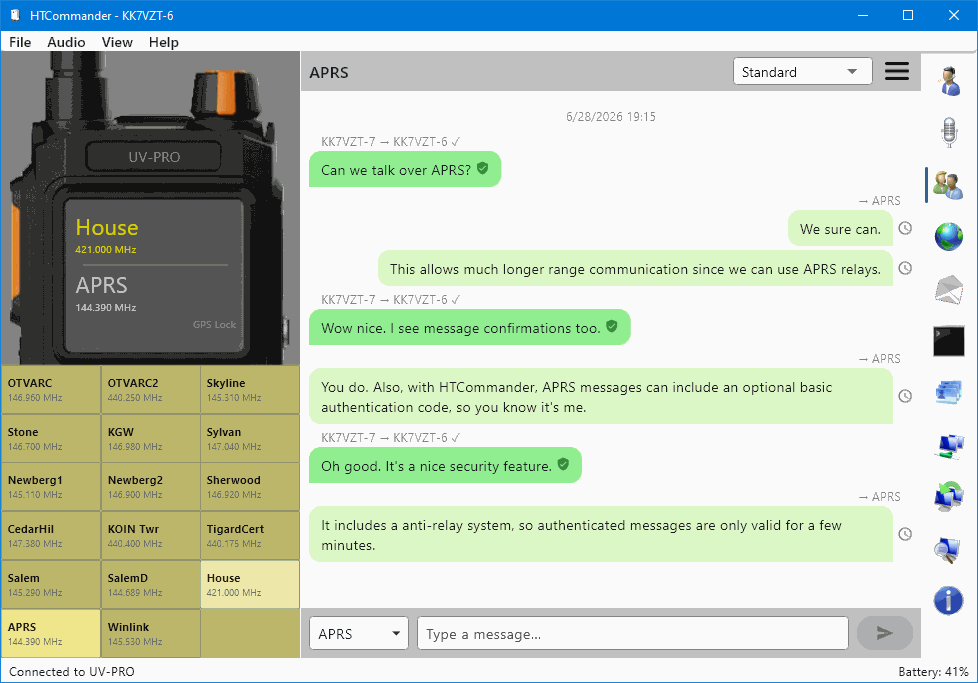This screenshot has width=978, height=683.
Task: Select the OTVARC2 channel button
Action: click(150, 390)
